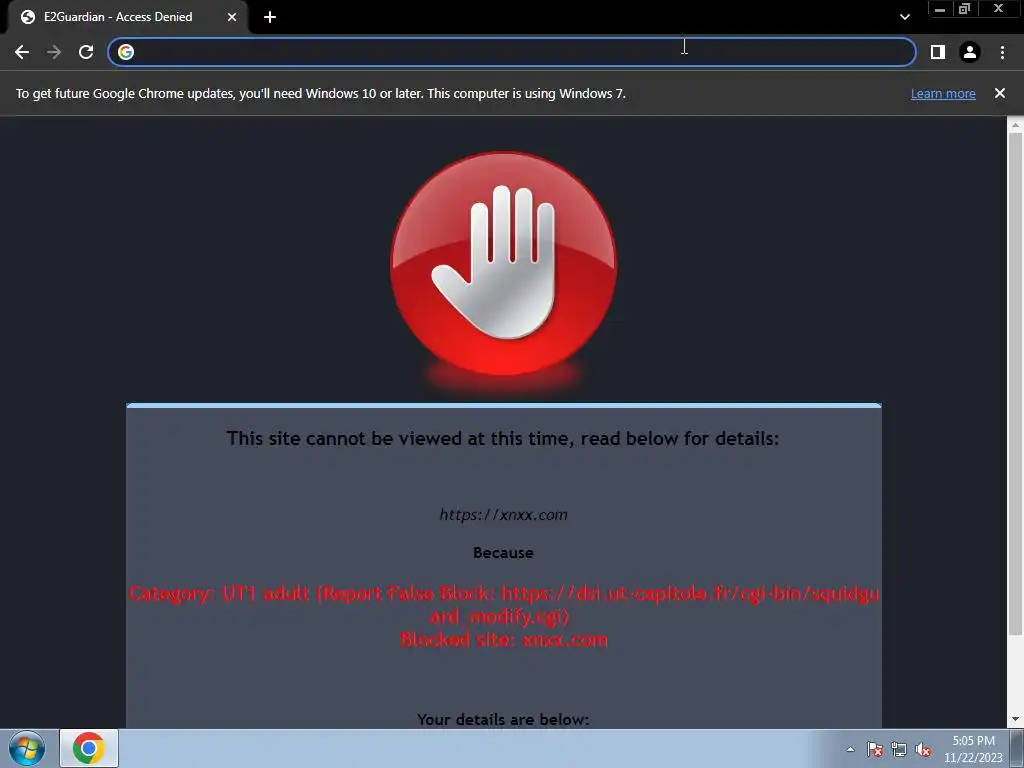Reload the blocked page
Image resolution: width=1024 pixels, height=768 pixels.
pos(86,52)
